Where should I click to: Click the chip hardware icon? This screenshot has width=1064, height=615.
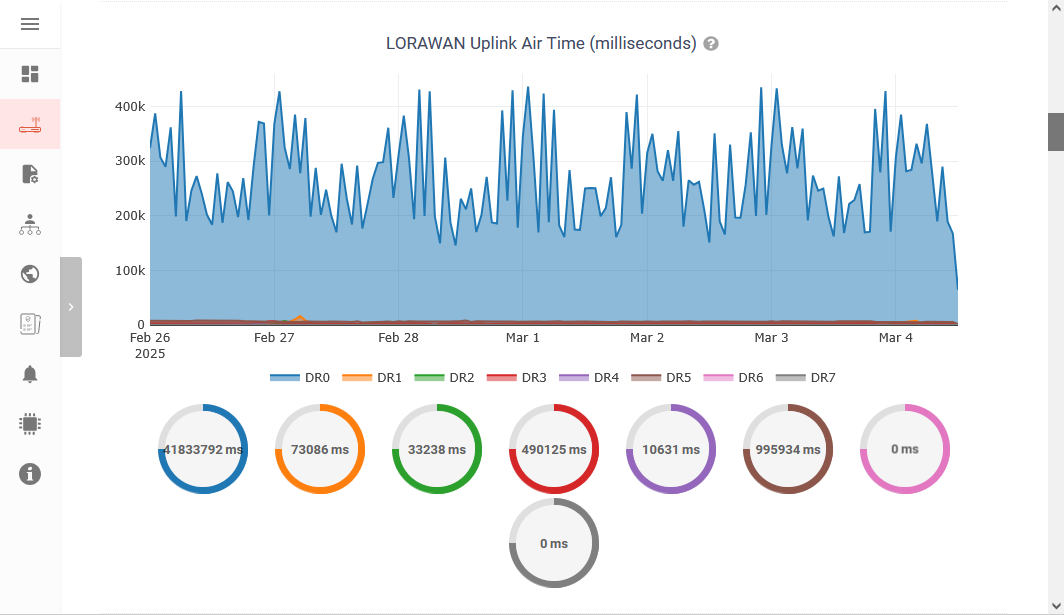[x=30, y=424]
